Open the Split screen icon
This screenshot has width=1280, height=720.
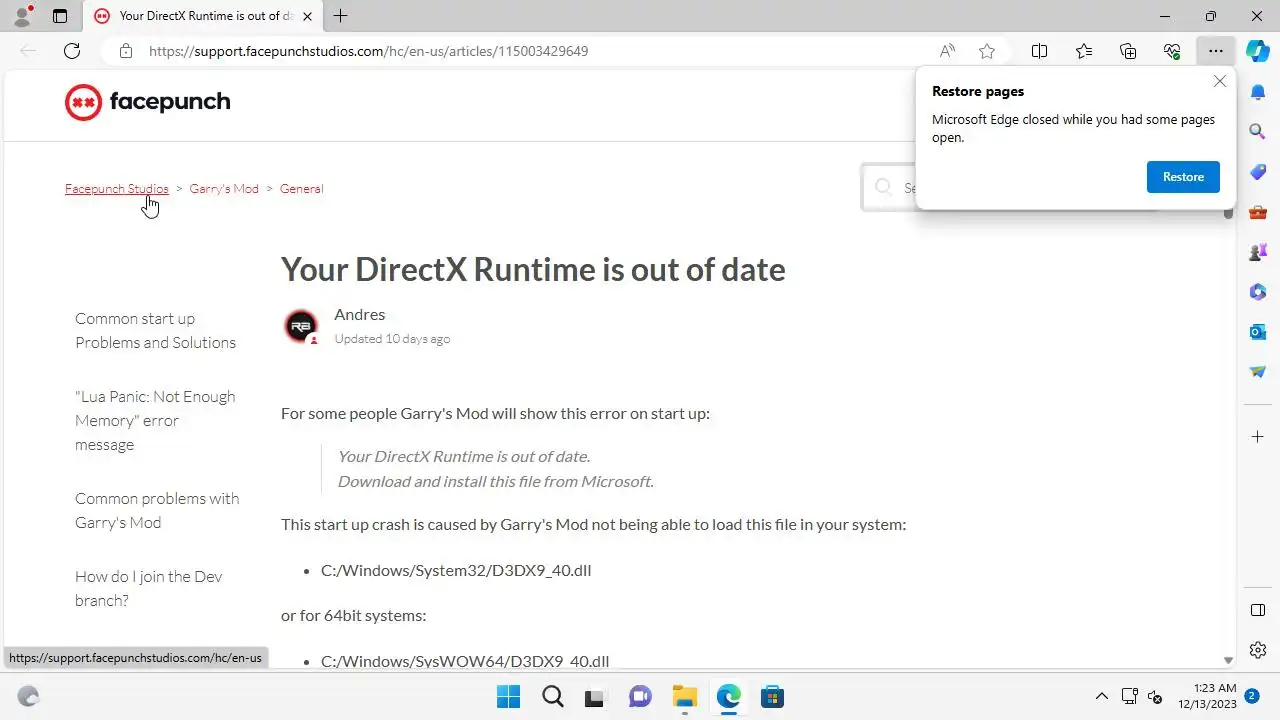pos(1039,51)
